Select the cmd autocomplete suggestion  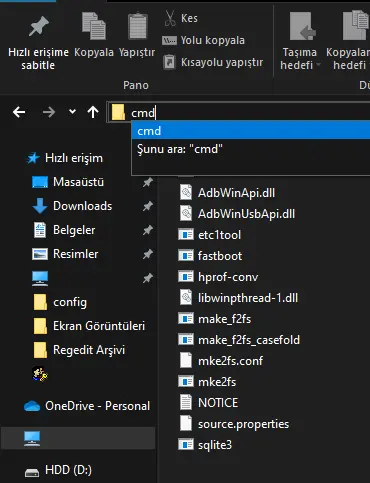[x=251, y=131]
